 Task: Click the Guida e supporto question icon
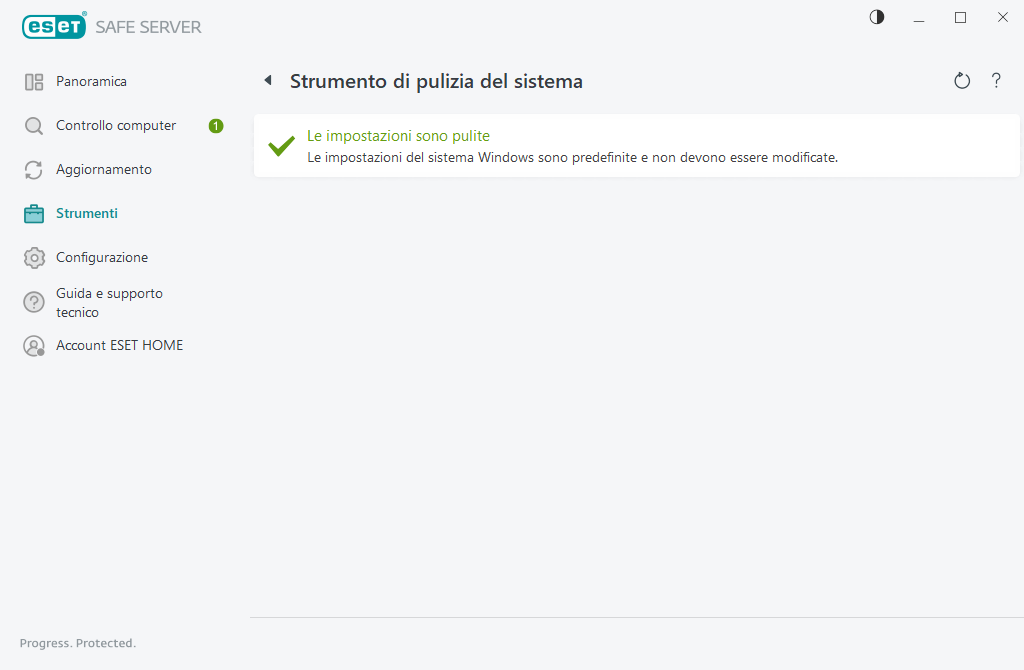coord(34,302)
